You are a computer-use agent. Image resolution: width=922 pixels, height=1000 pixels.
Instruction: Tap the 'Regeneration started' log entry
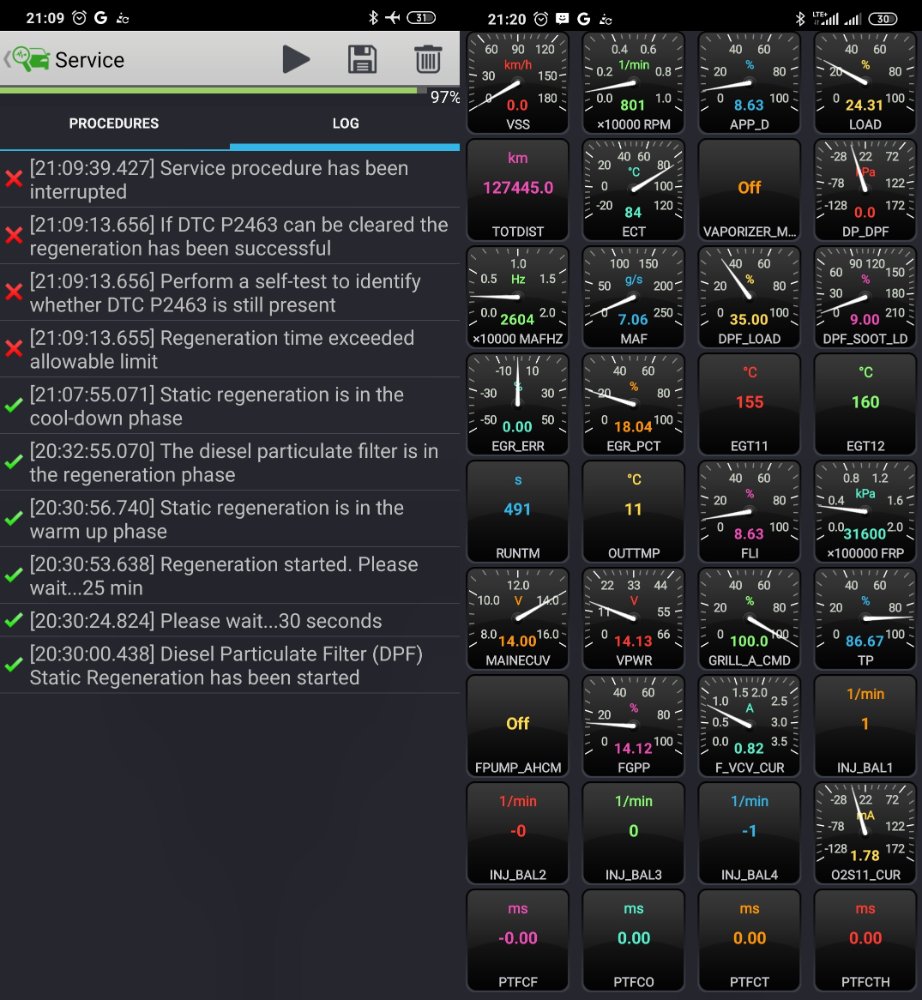pyautogui.click(x=230, y=576)
